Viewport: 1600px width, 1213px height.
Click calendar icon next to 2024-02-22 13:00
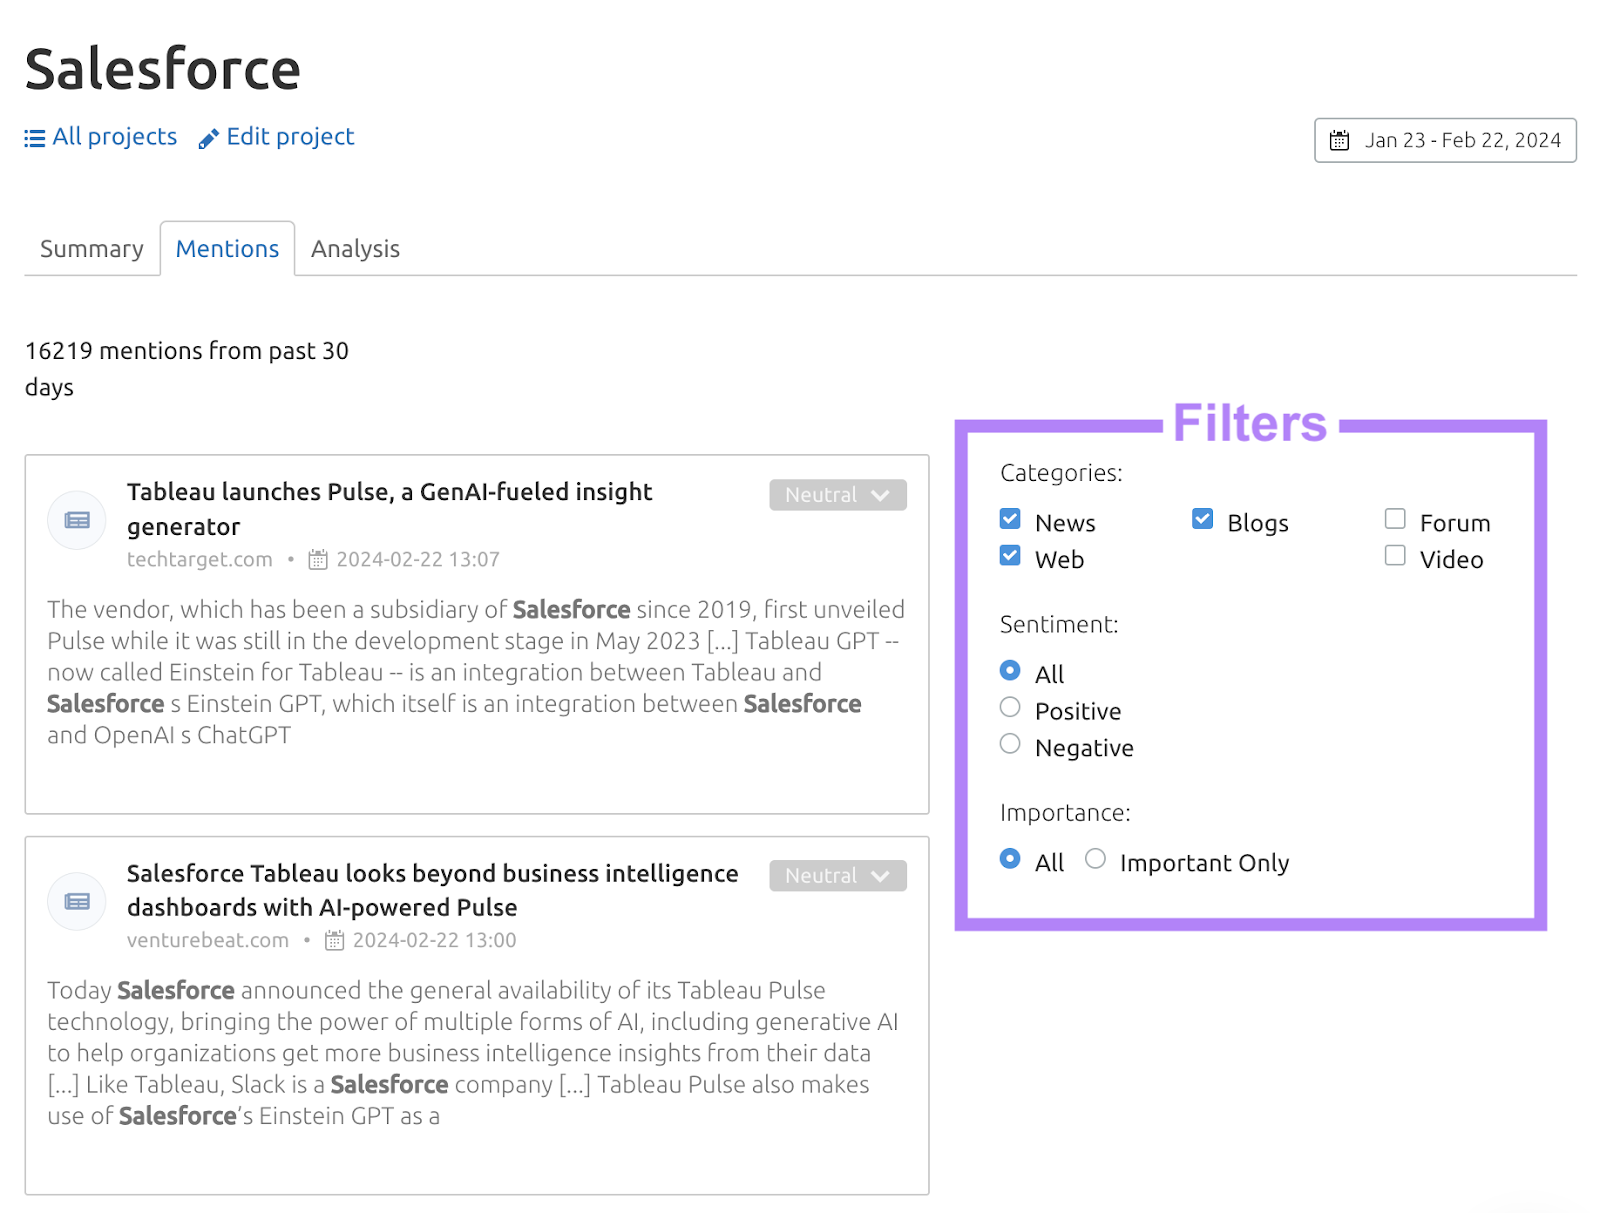coord(335,941)
